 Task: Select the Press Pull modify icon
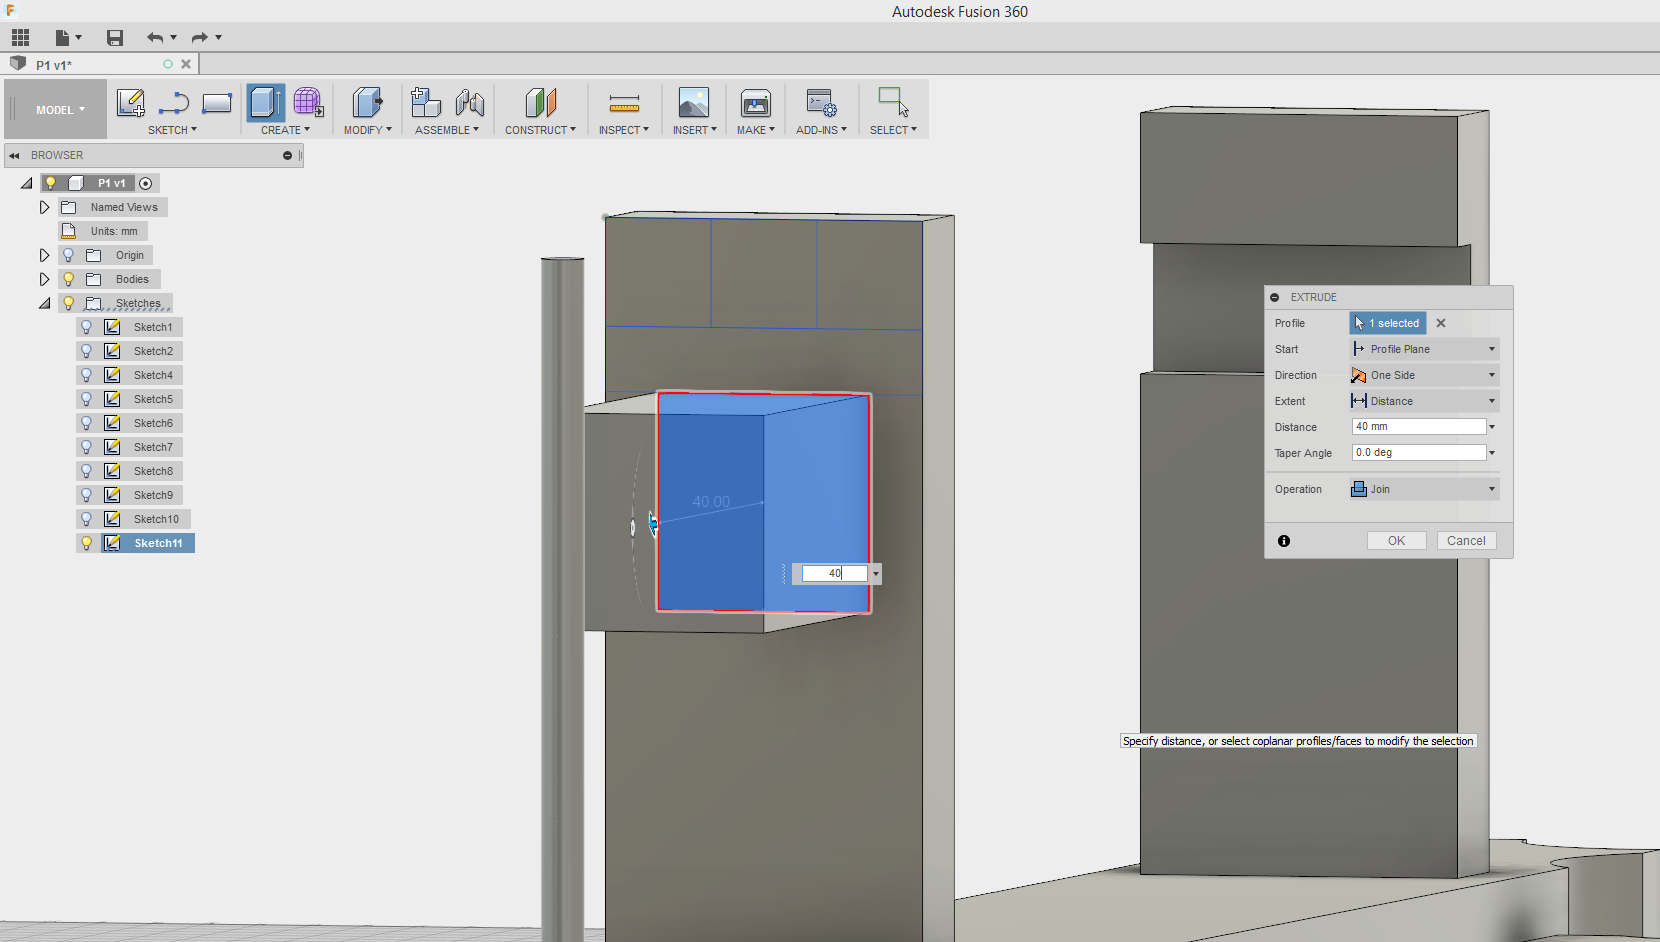367,103
